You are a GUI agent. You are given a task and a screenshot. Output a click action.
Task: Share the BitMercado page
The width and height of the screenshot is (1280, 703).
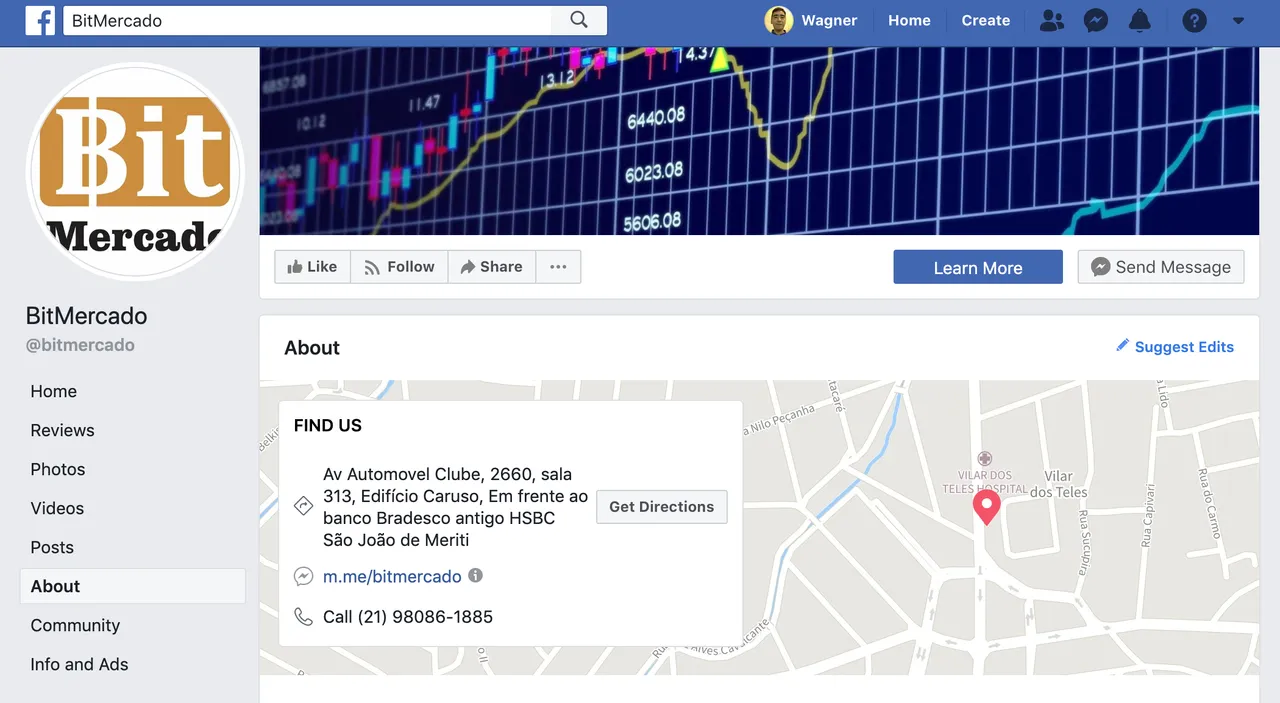(491, 267)
